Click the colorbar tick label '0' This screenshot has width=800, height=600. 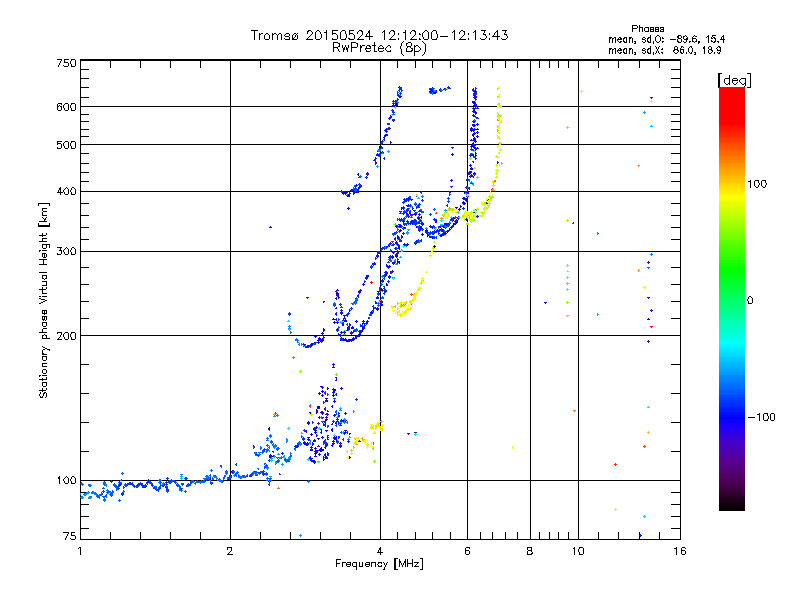click(x=750, y=301)
